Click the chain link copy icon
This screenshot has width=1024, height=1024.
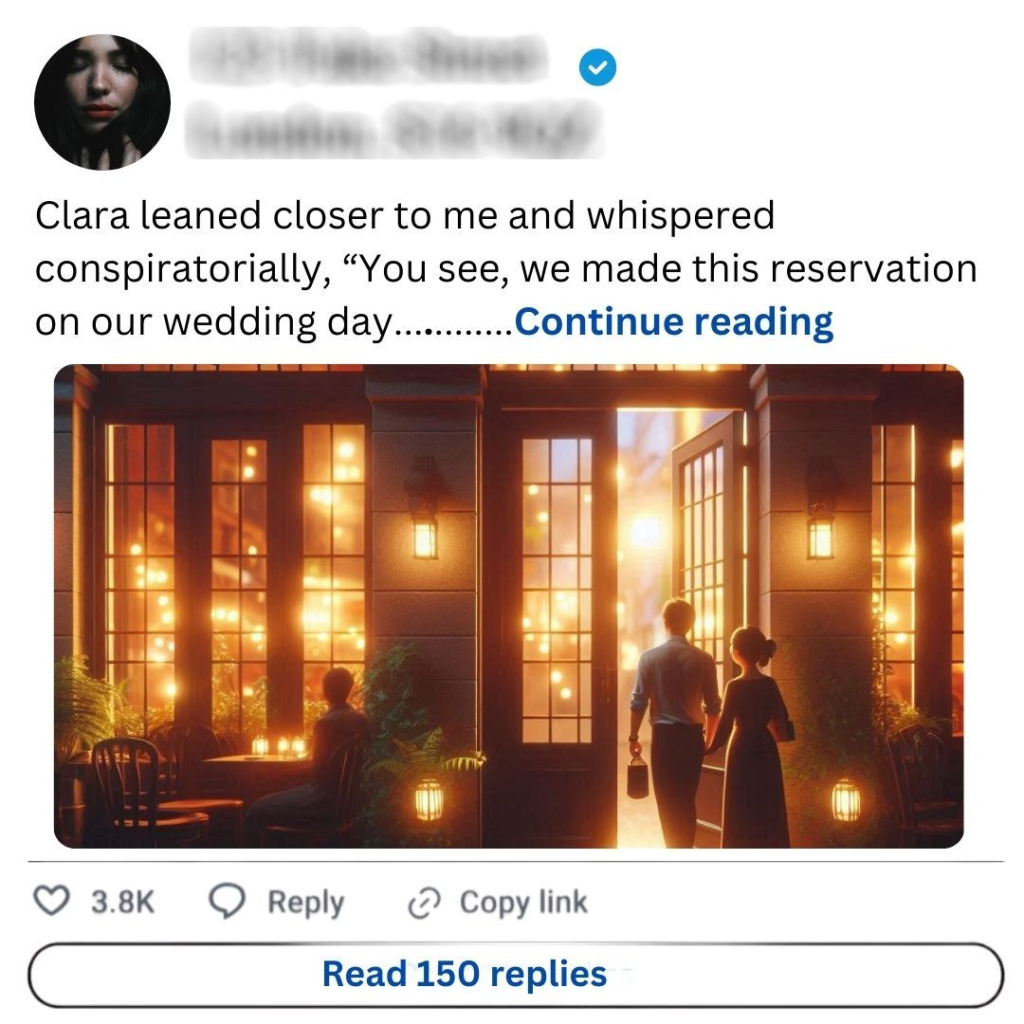[425, 903]
